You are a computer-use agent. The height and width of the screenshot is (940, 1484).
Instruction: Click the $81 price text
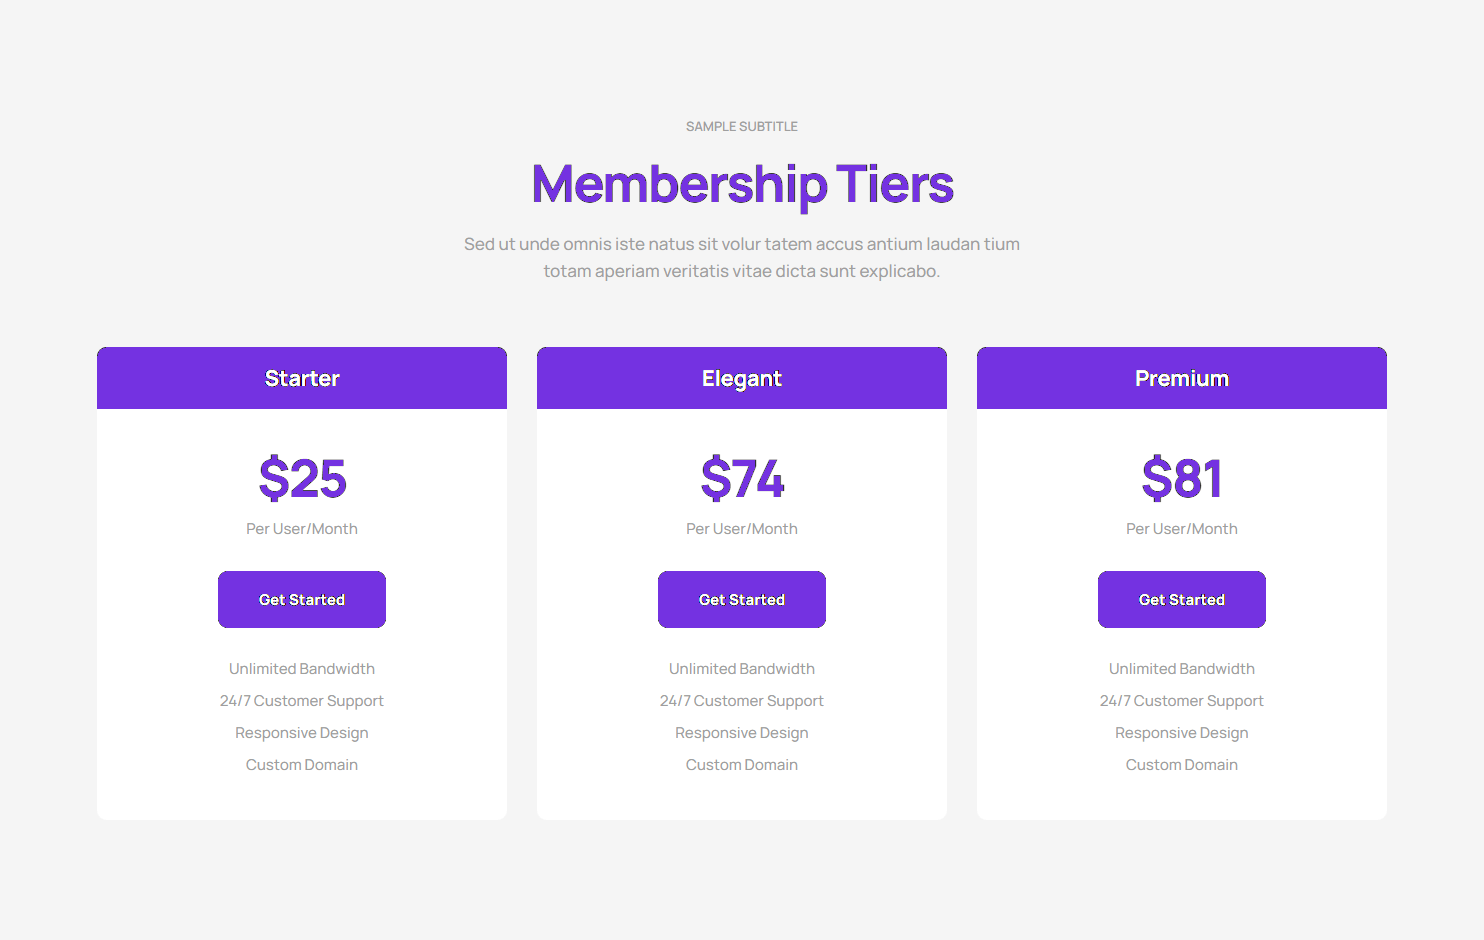pos(1181,478)
